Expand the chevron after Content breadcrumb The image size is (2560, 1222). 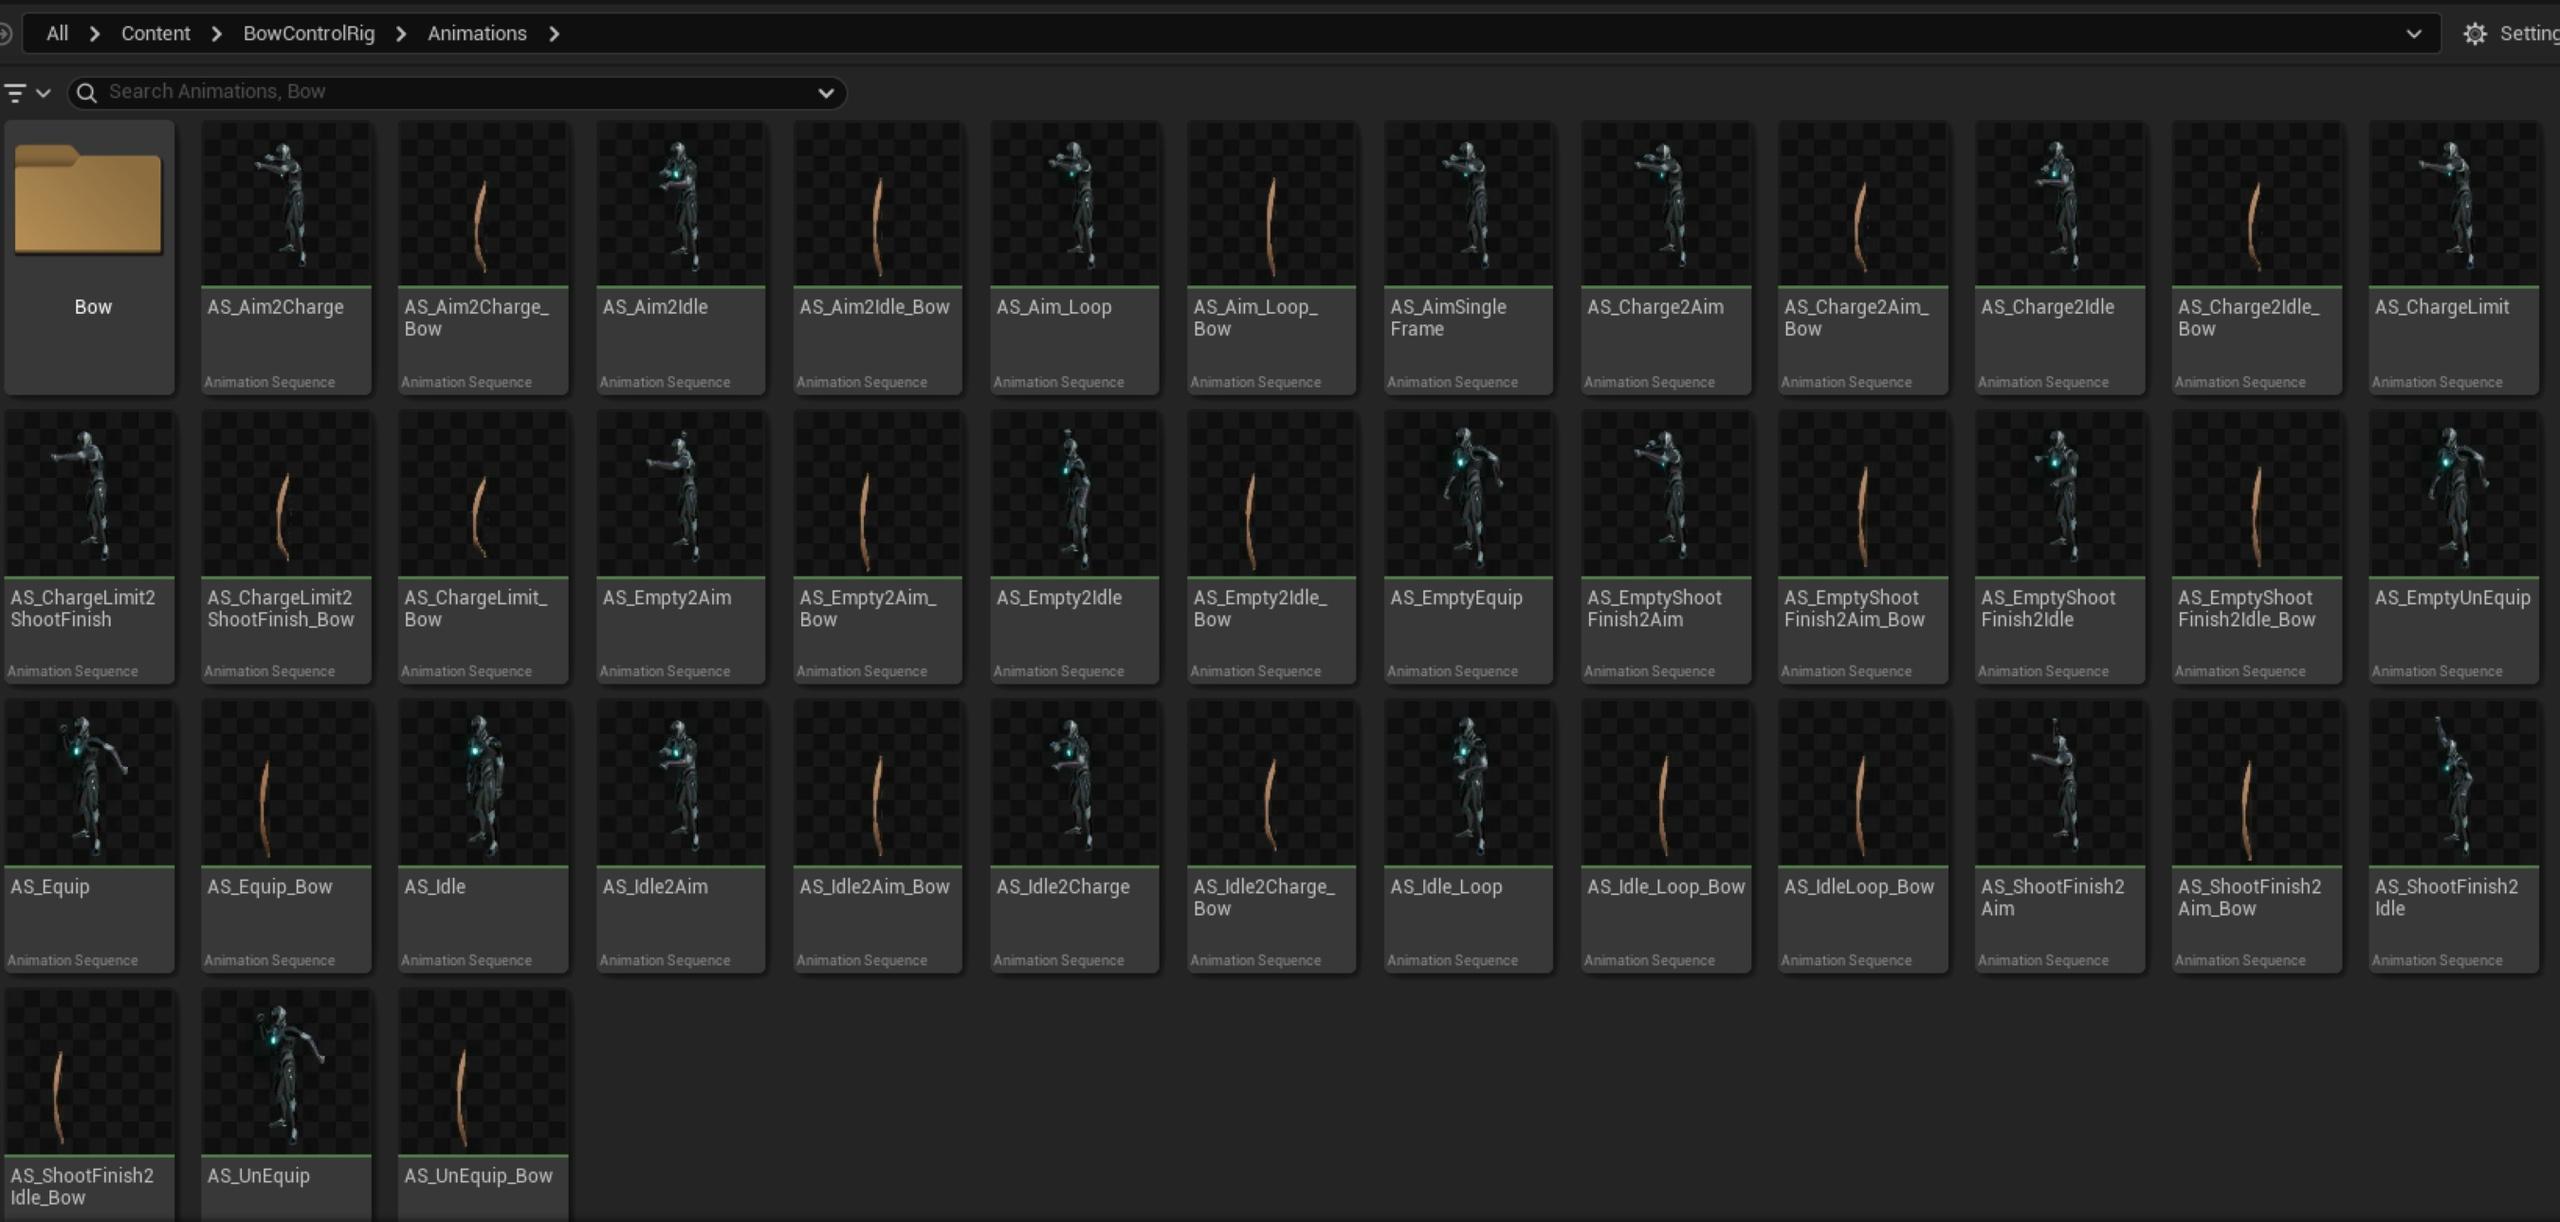[216, 34]
